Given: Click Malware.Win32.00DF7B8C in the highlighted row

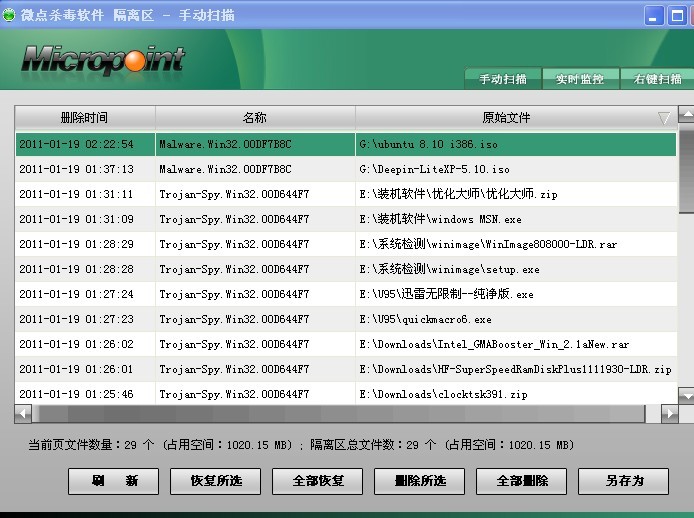Looking at the screenshot, I should pyautogui.click(x=225, y=144).
